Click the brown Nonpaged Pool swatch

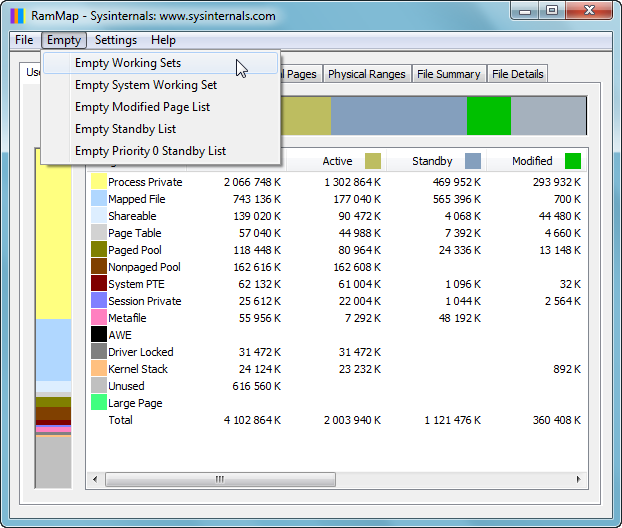(99, 266)
